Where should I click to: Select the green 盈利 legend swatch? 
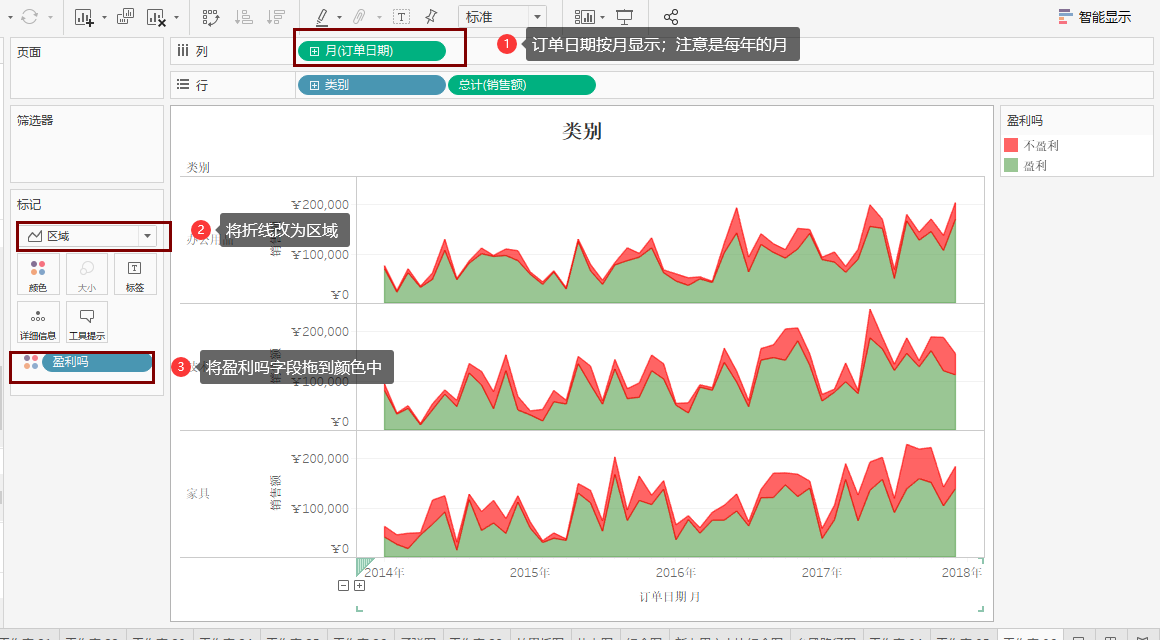(1011, 165)
